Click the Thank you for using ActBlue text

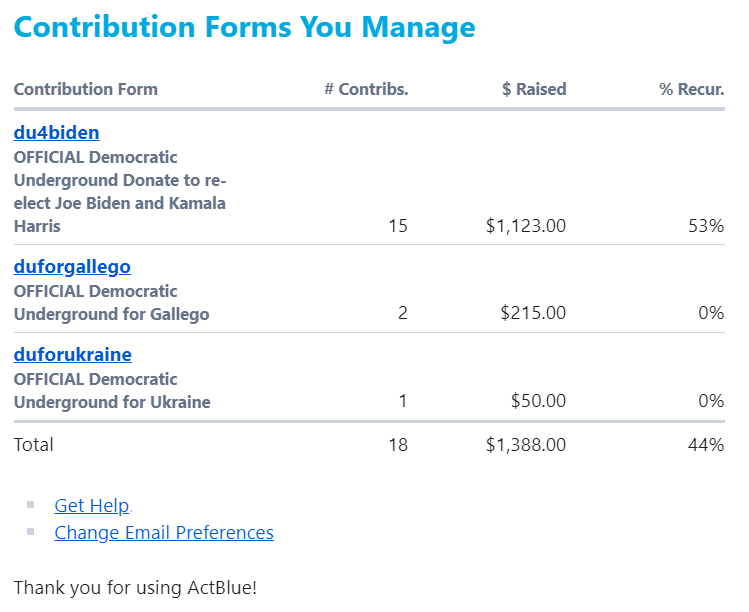[x=135, y=588]
